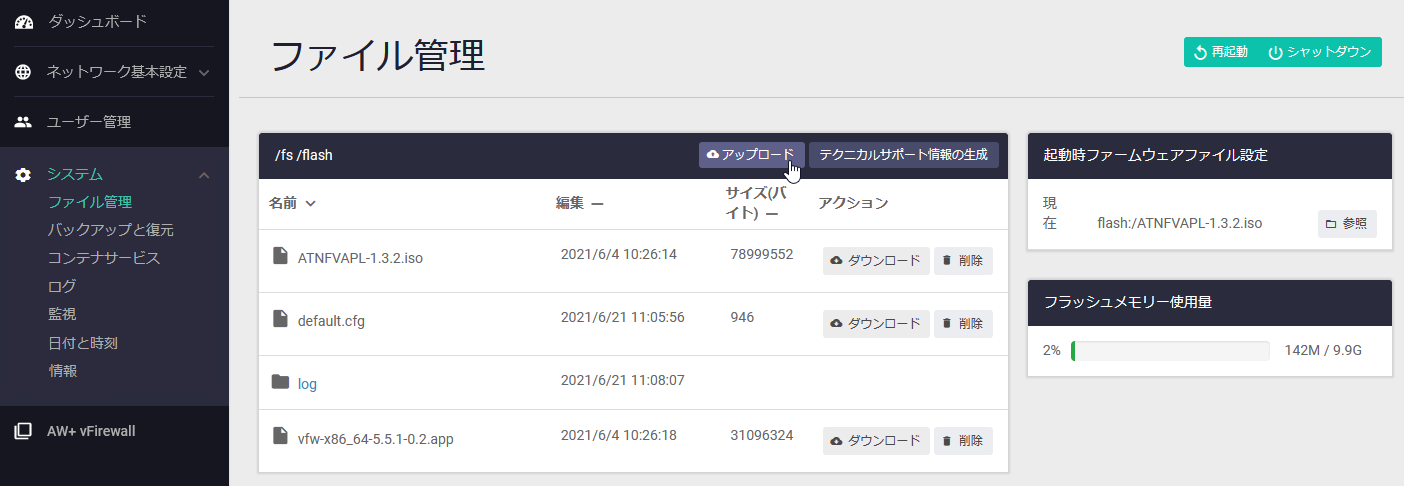Image resolution: width=1404 pixels, height=486 pixels.
Task: Click the size value 31096324
Action: (x=762, y=436)
